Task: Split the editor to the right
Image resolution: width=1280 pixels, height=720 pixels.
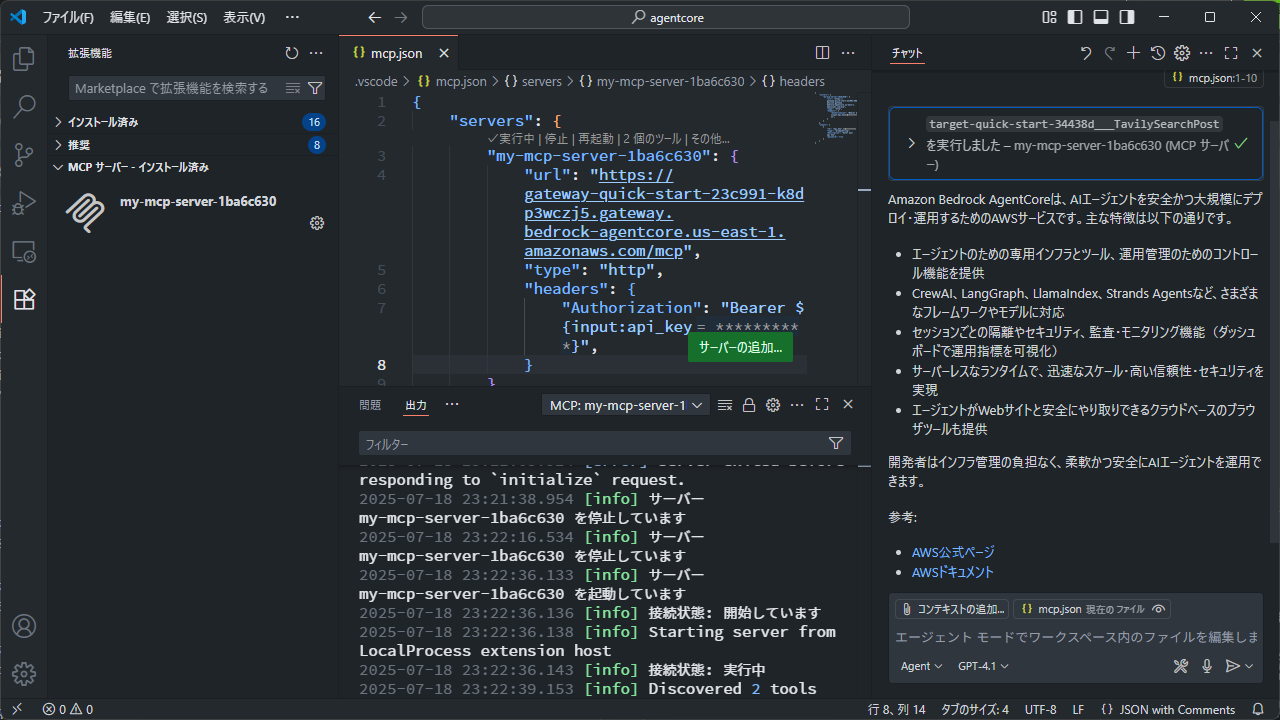Action: [x=822, y=53]
